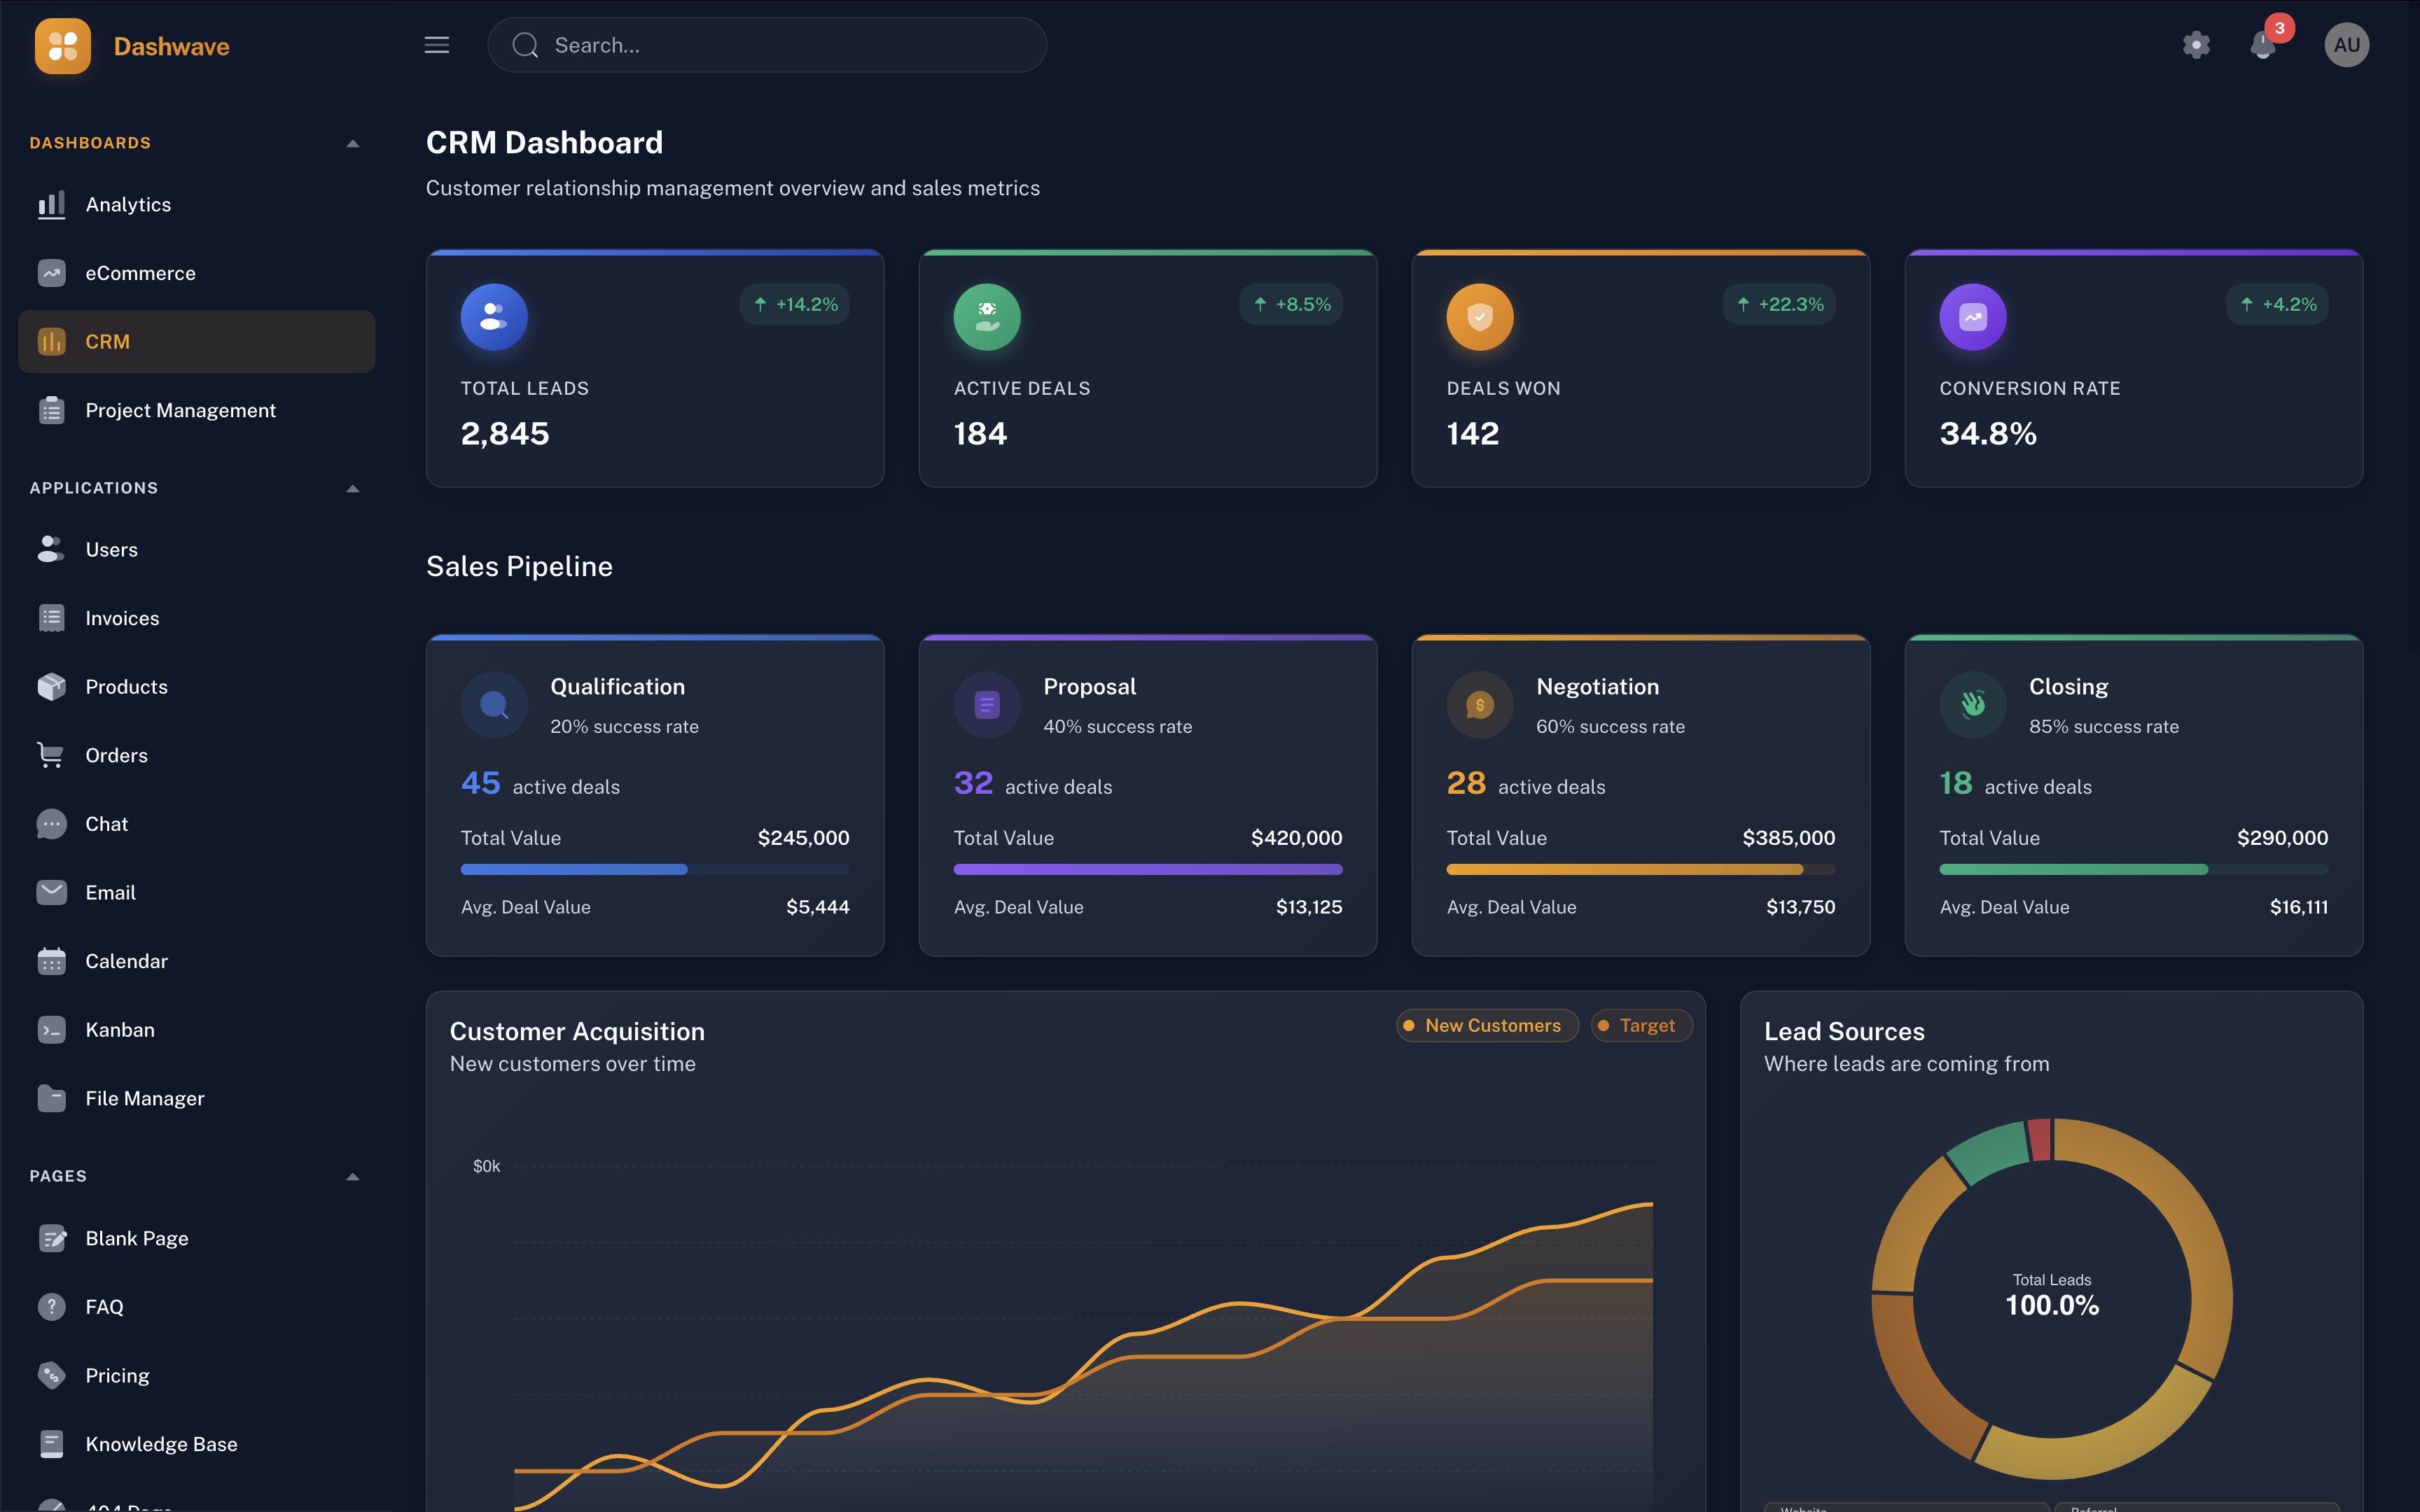Toggle New Customers legend series
The width and height of the screenshot is (2420, 1512).
point(1487,1025)
